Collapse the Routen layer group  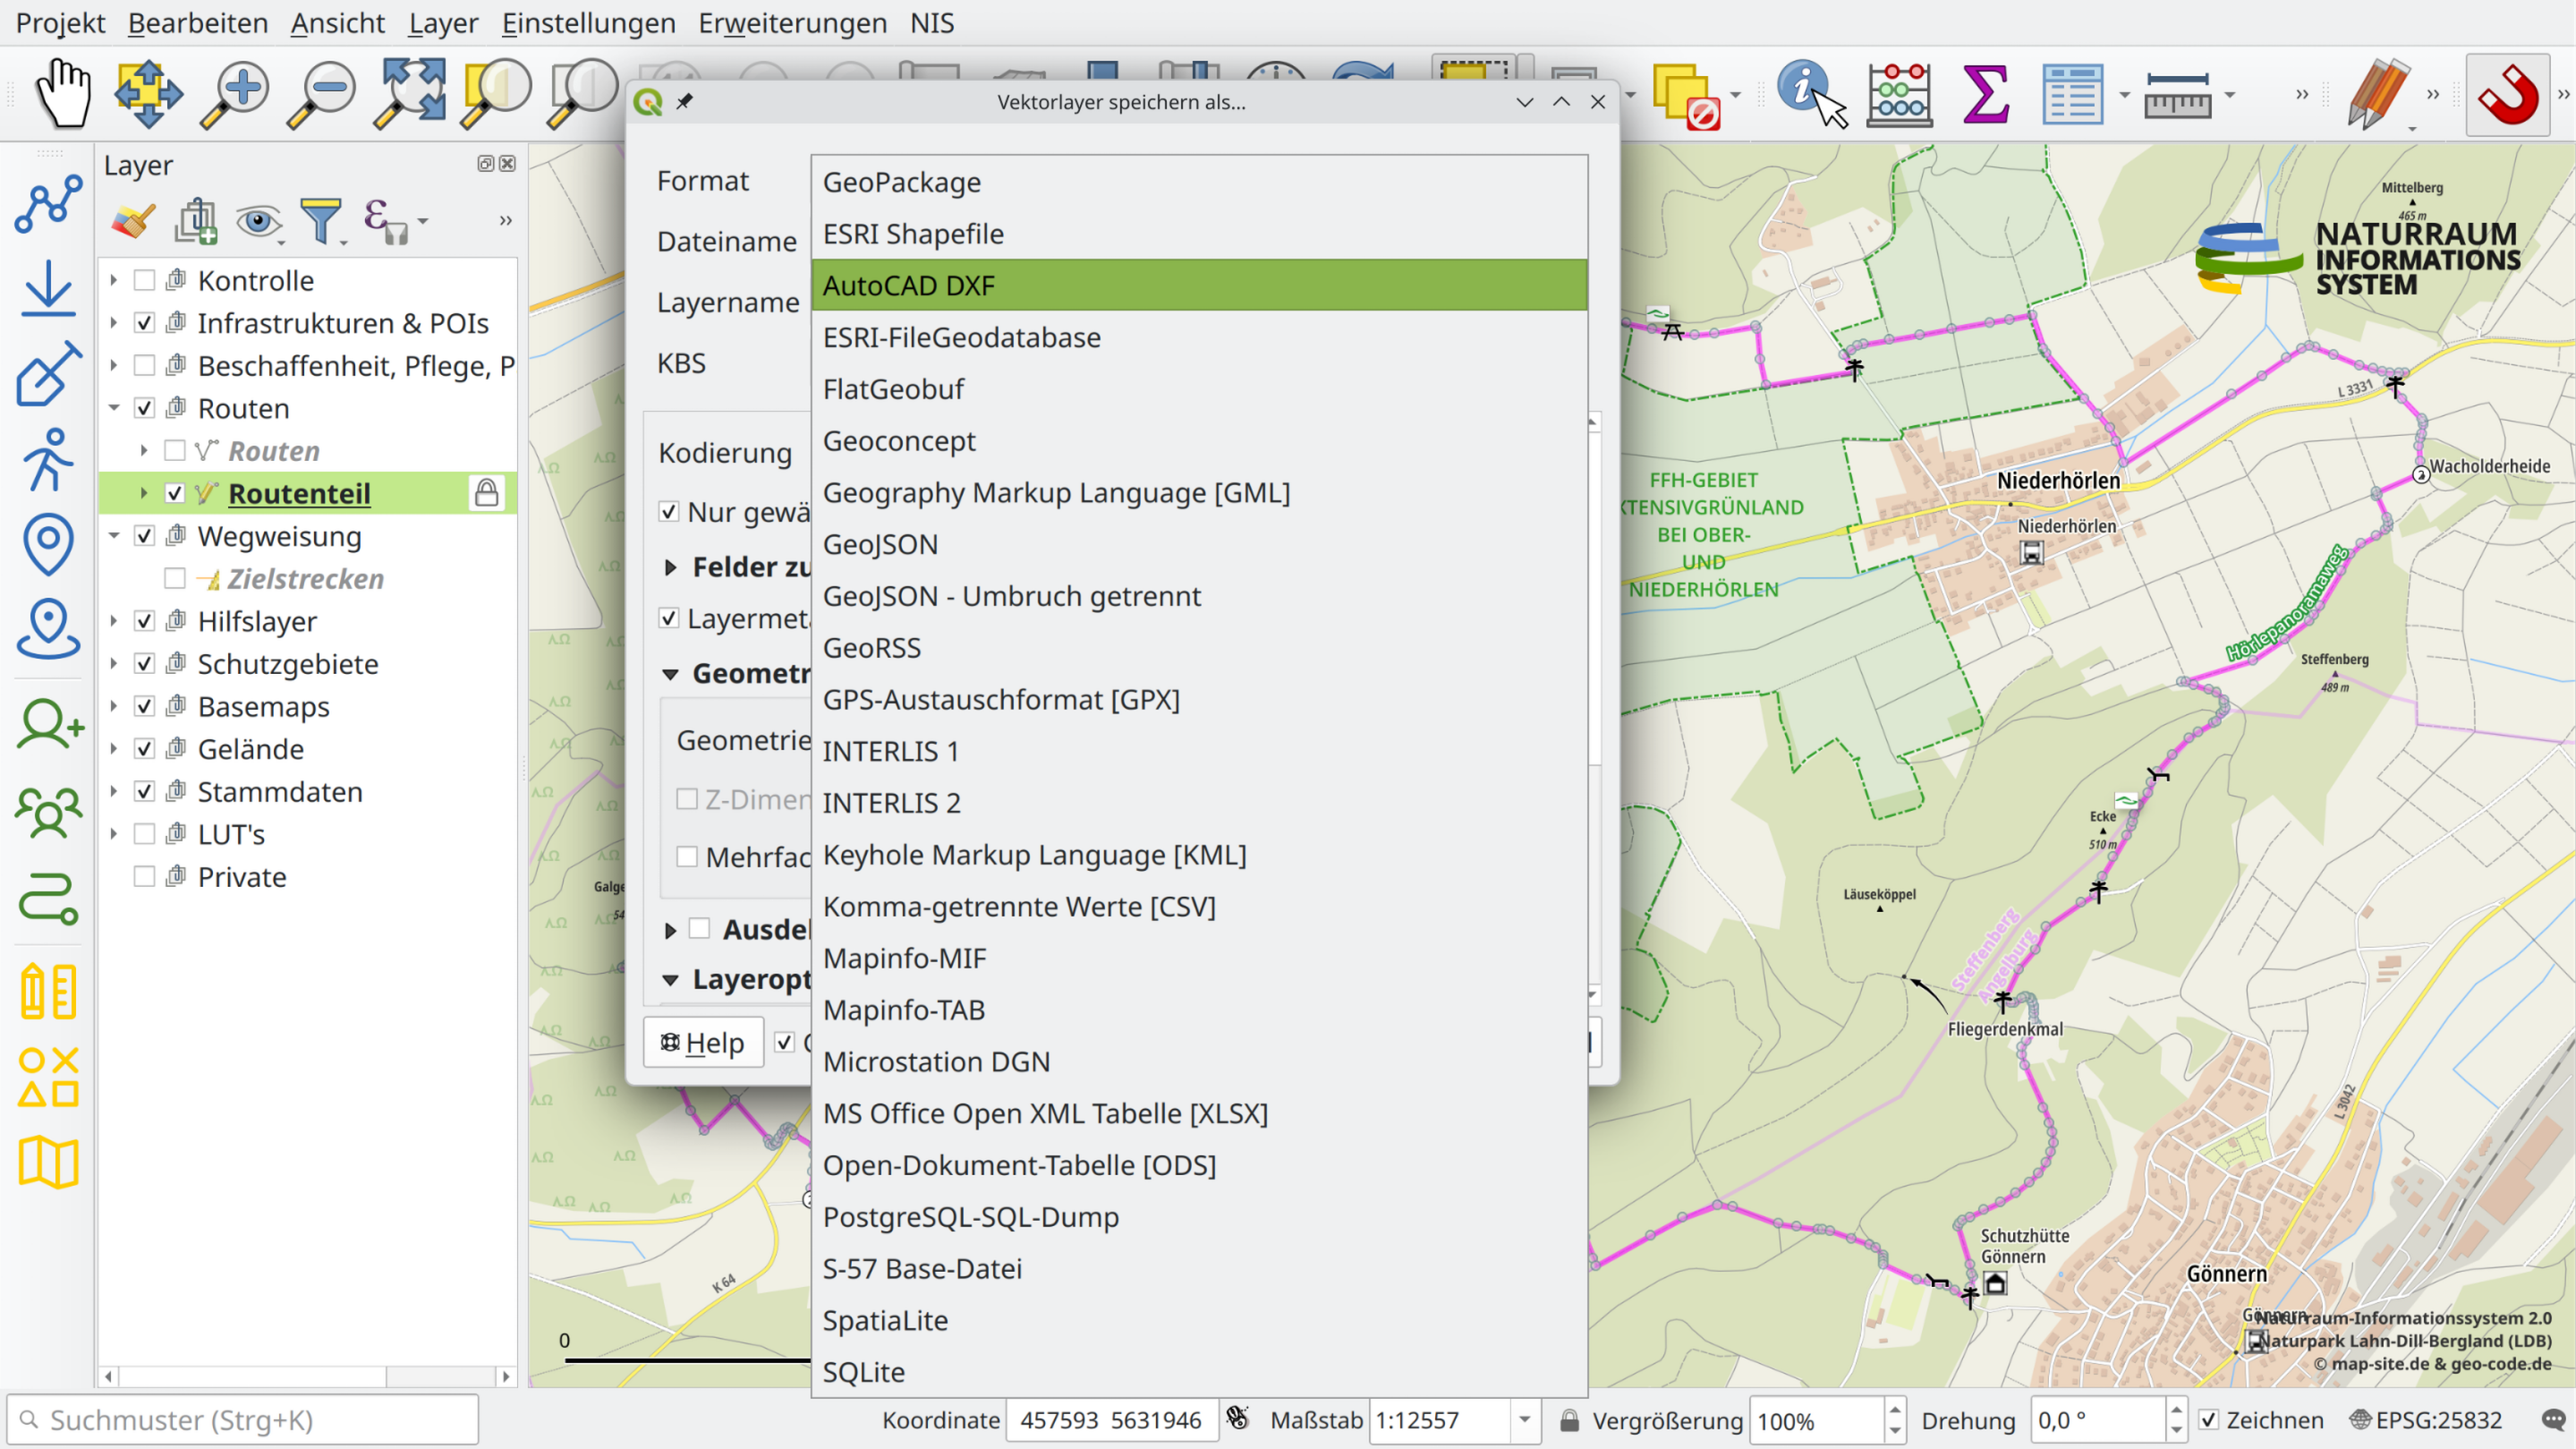(113, 408)
